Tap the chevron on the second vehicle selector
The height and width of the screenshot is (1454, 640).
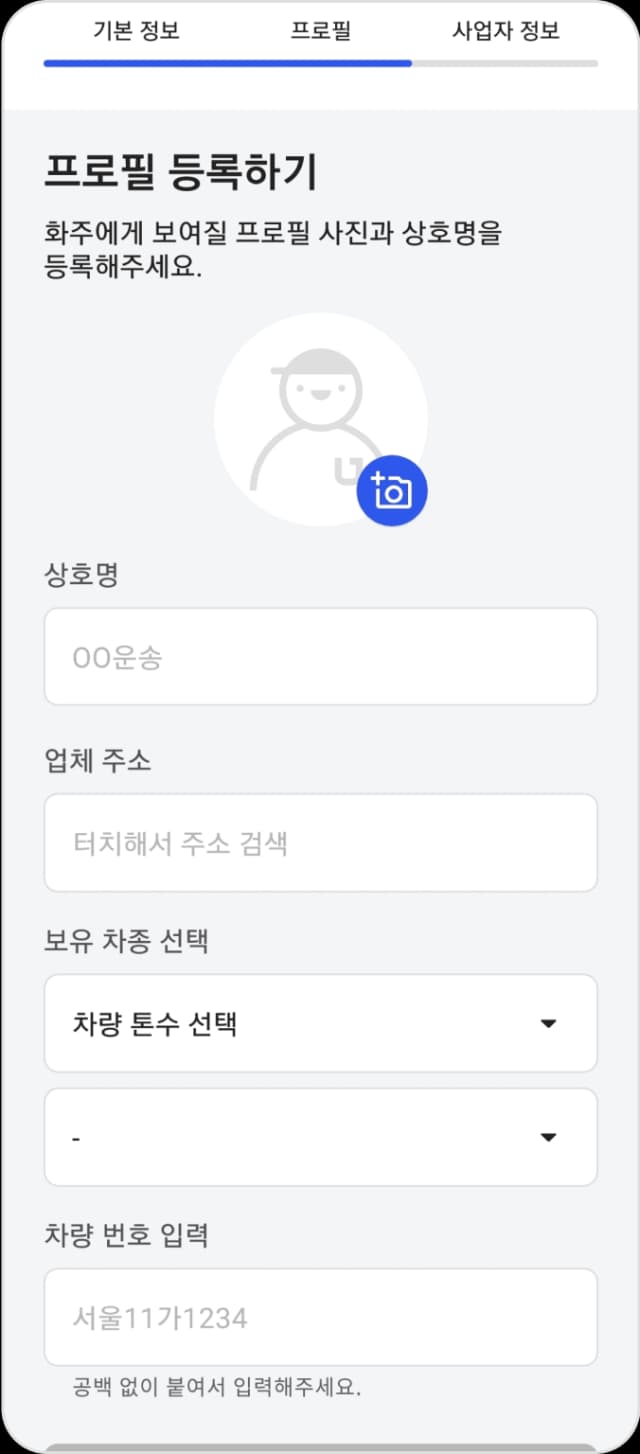pyautogui.click(x=549, y=1137)
